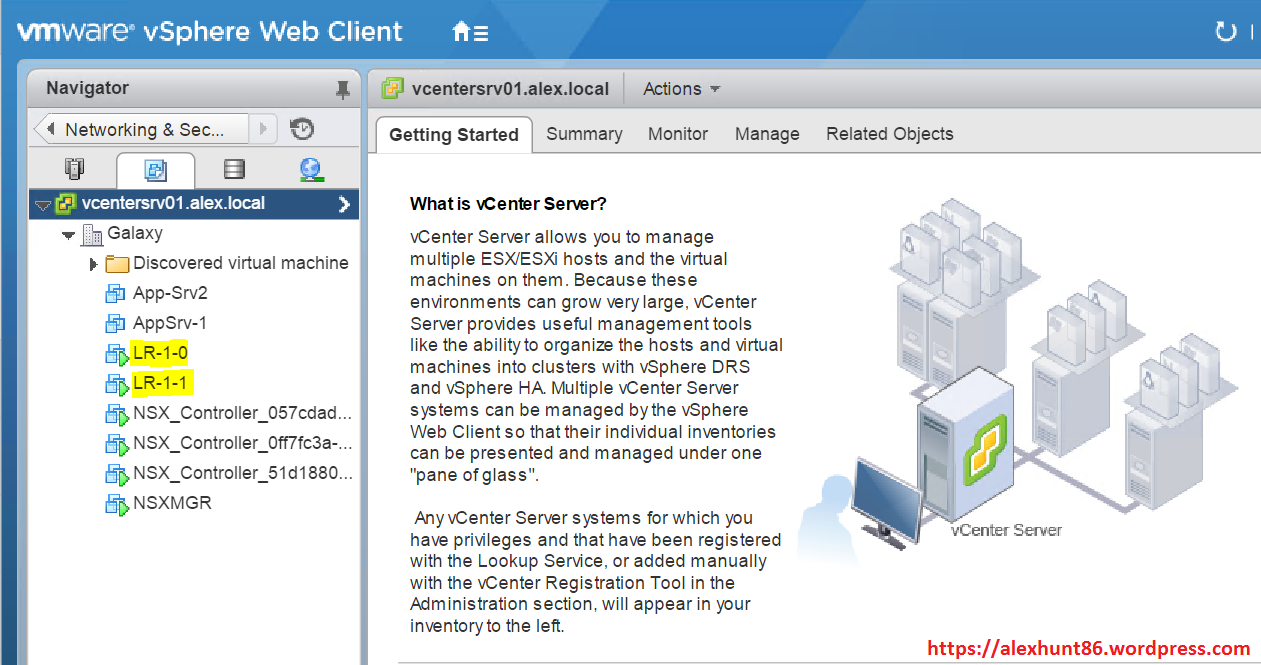Go back to Networking & Security
Screen dimensions: 1261x665
(x=143, y=129)
